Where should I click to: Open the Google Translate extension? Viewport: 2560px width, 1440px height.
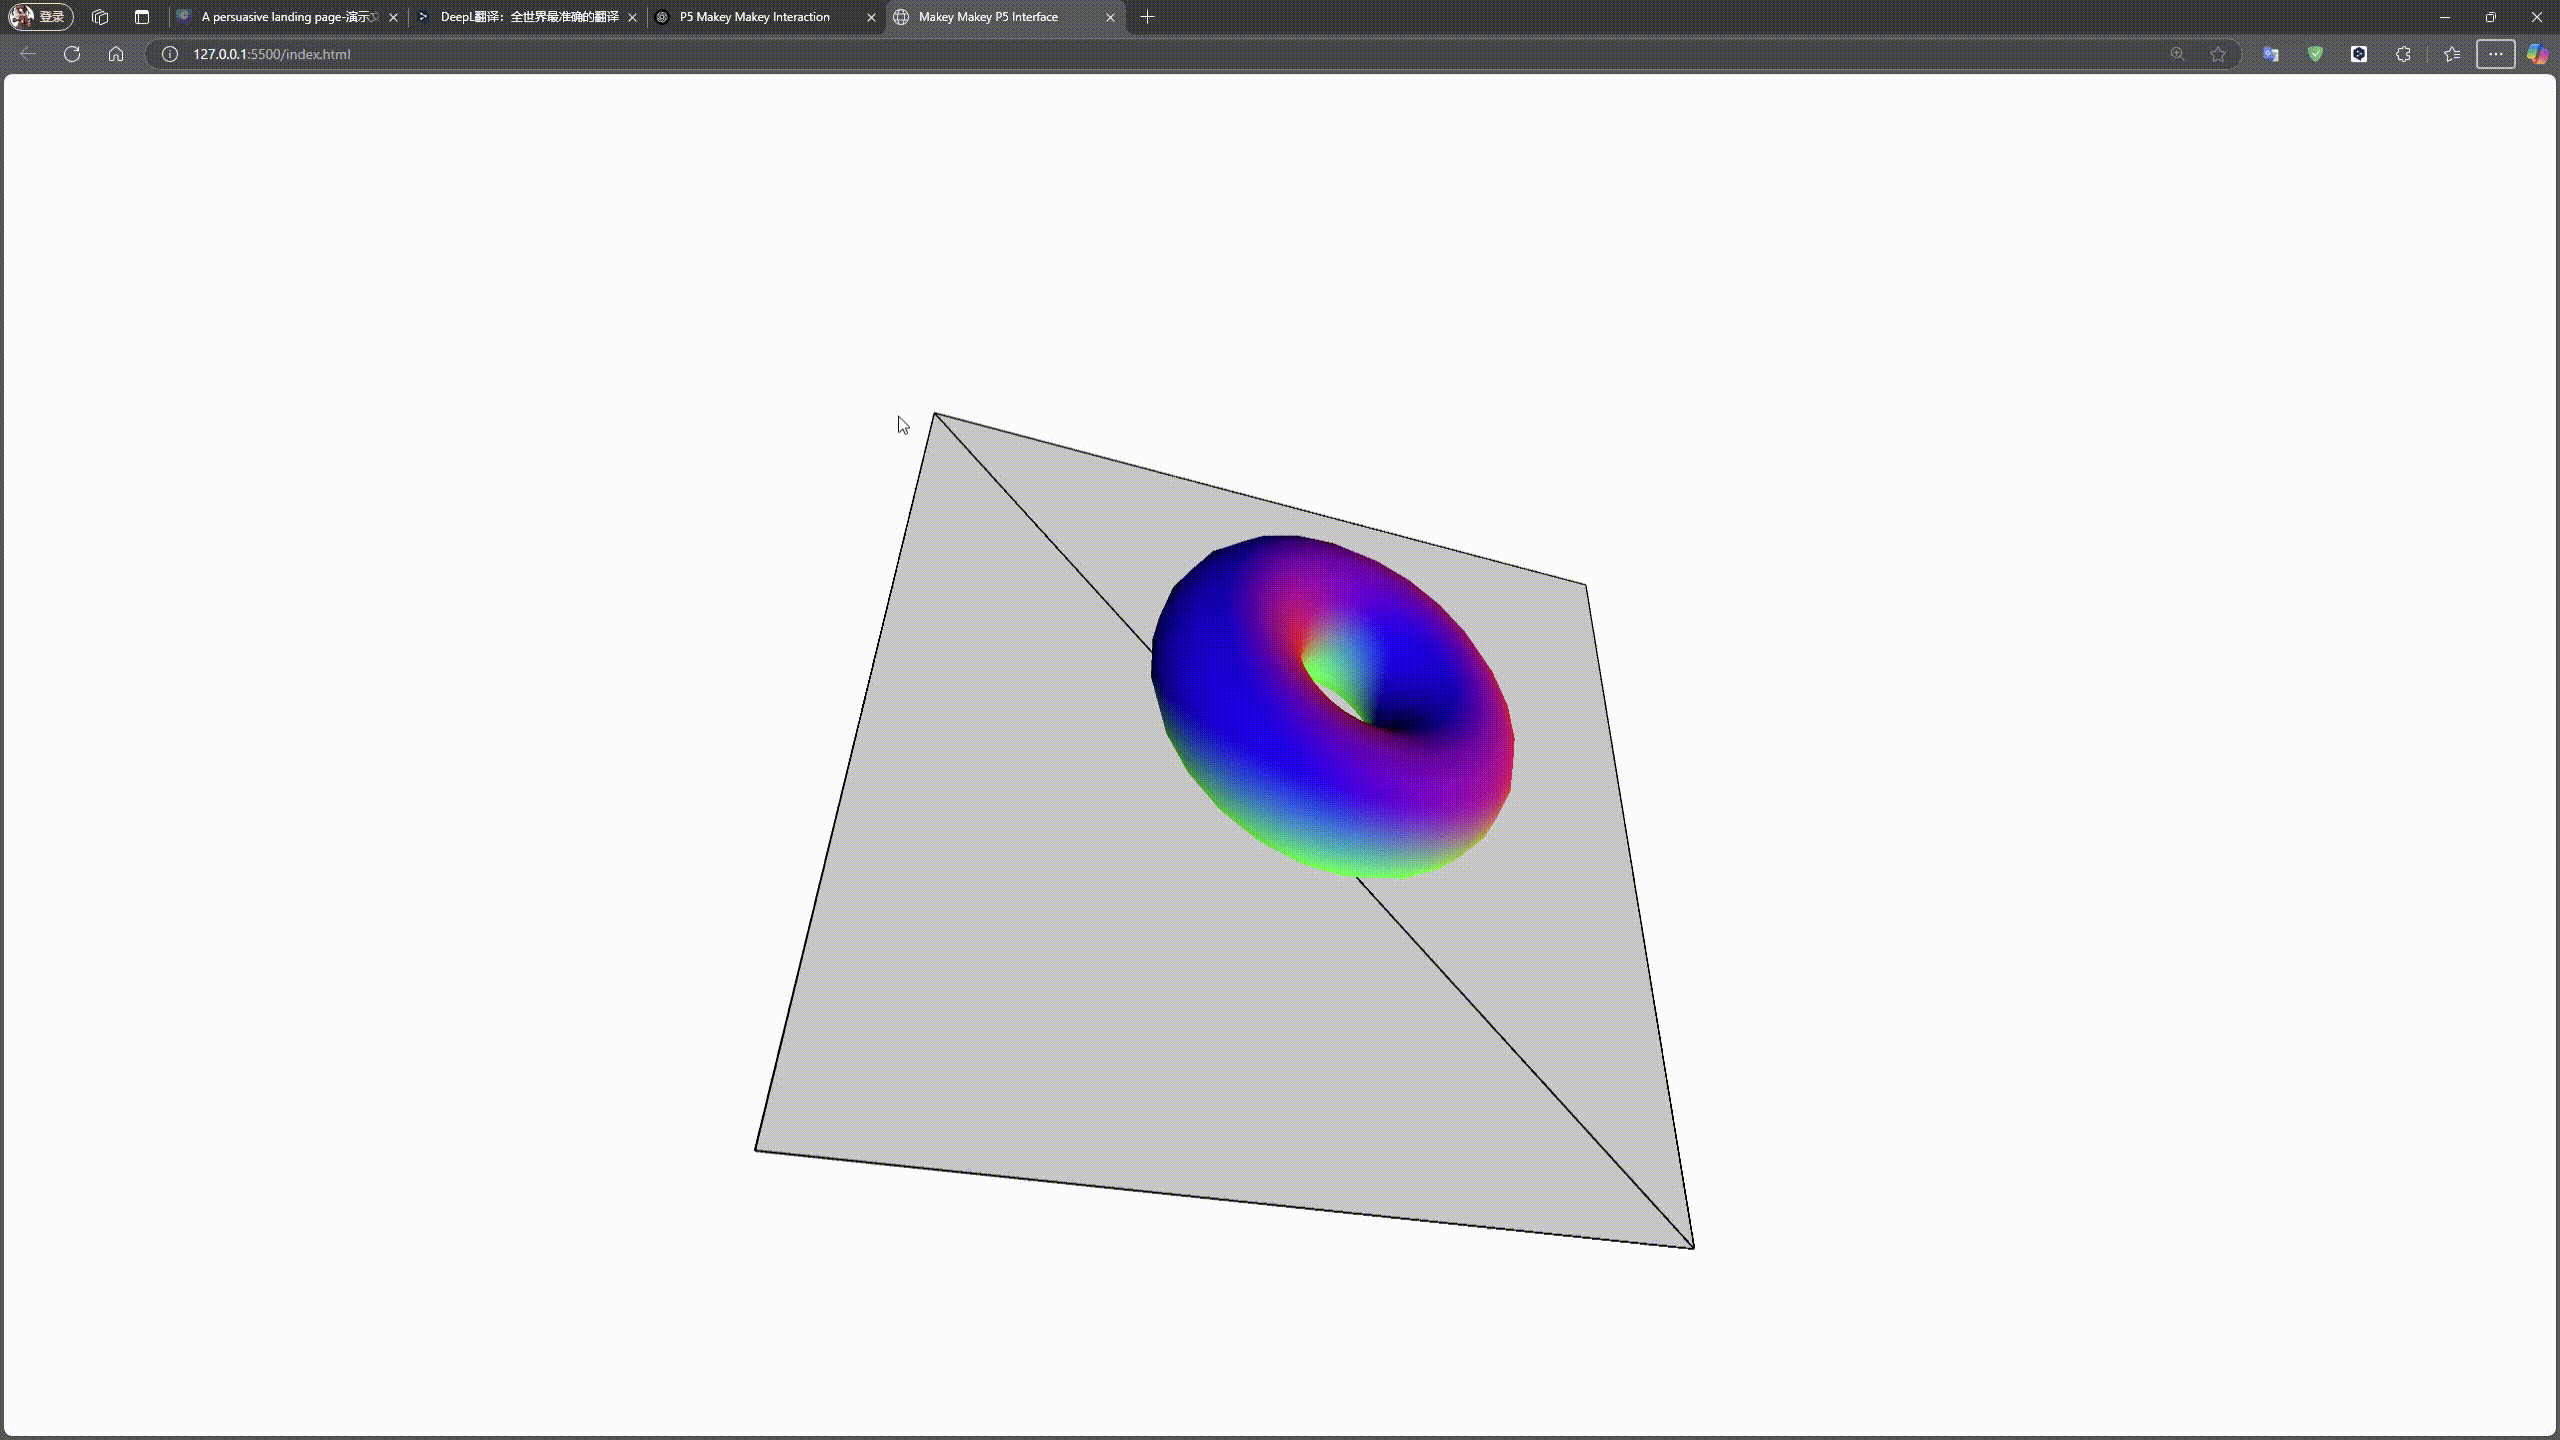coord(2271,54)
